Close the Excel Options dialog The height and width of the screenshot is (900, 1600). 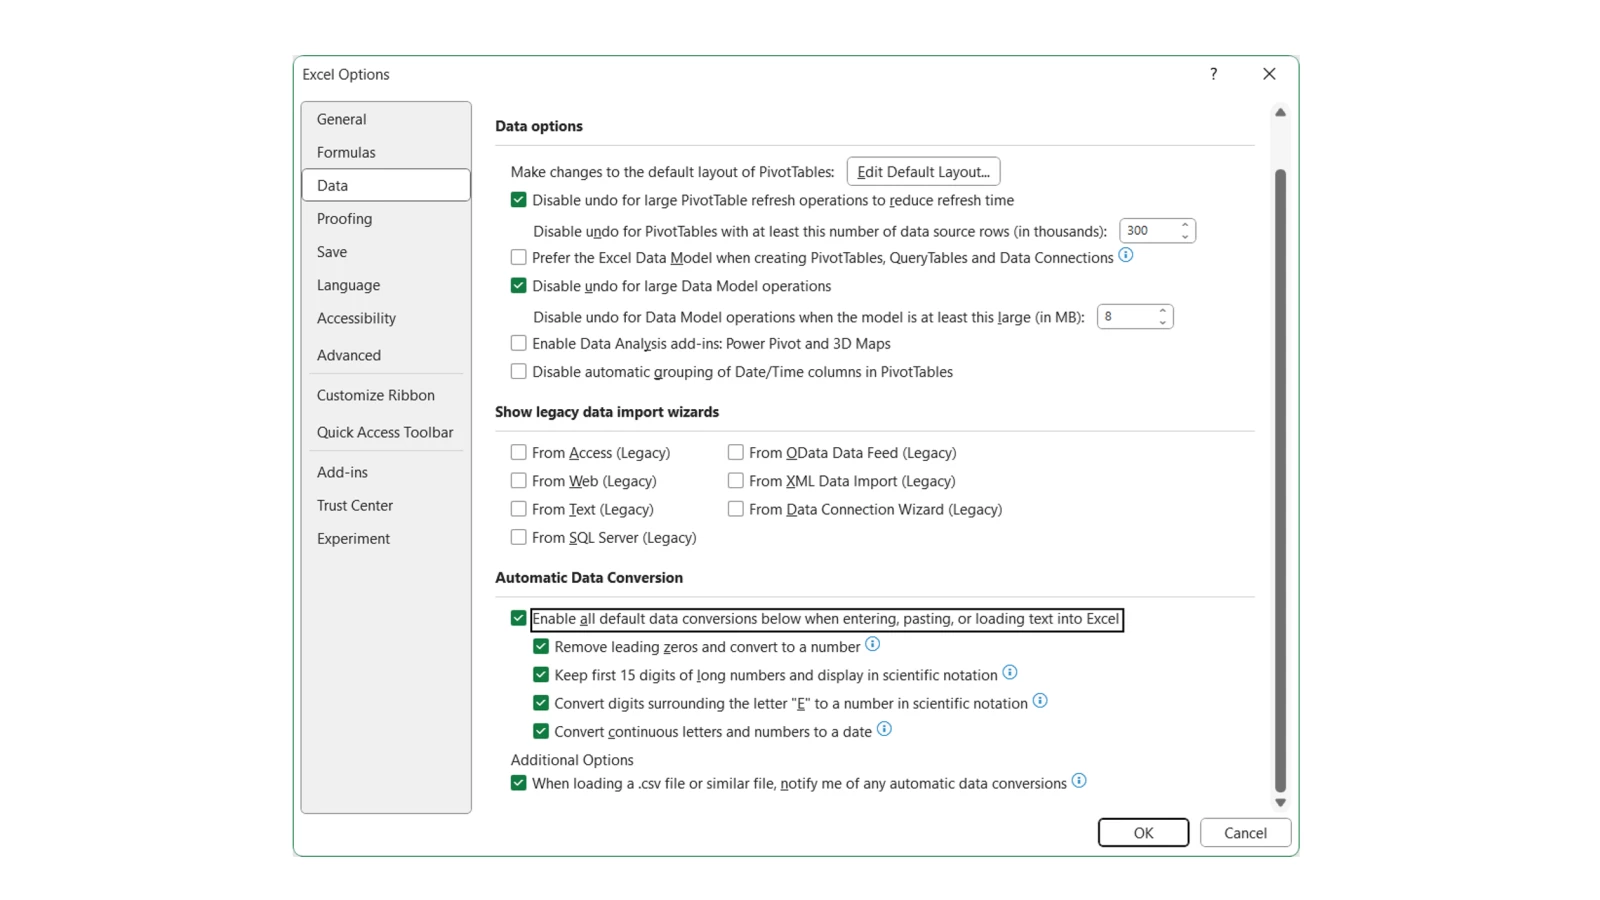[1269, 74]
